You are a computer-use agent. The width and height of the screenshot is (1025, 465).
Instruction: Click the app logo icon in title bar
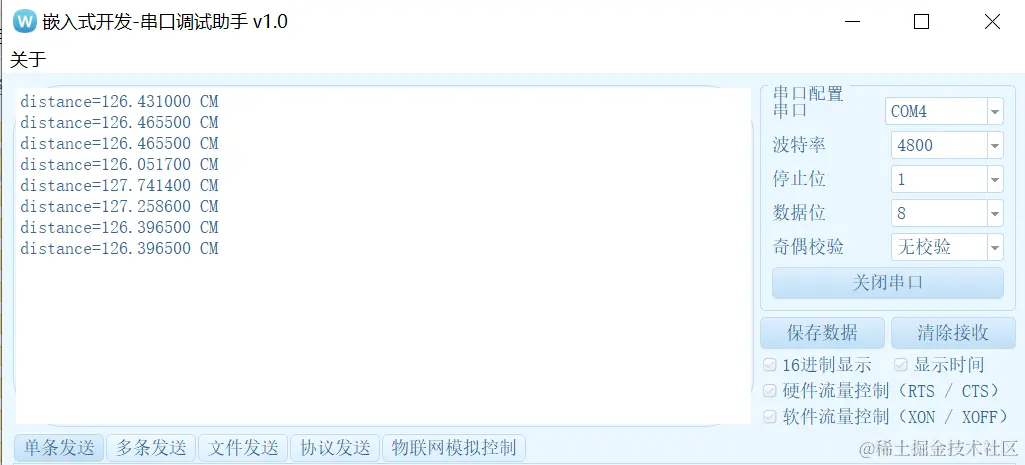coord(25,22)
